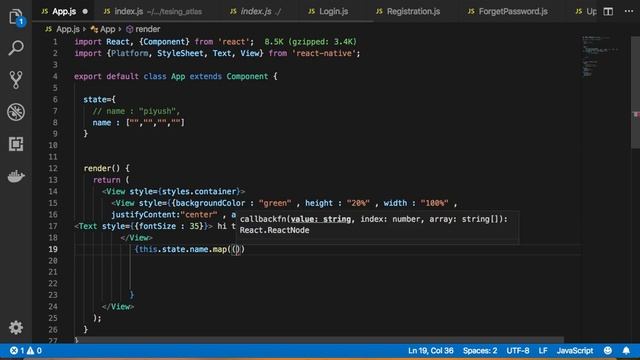Click the horizontal editor scrollbar
Screen dimensions: 640x360
319,340
